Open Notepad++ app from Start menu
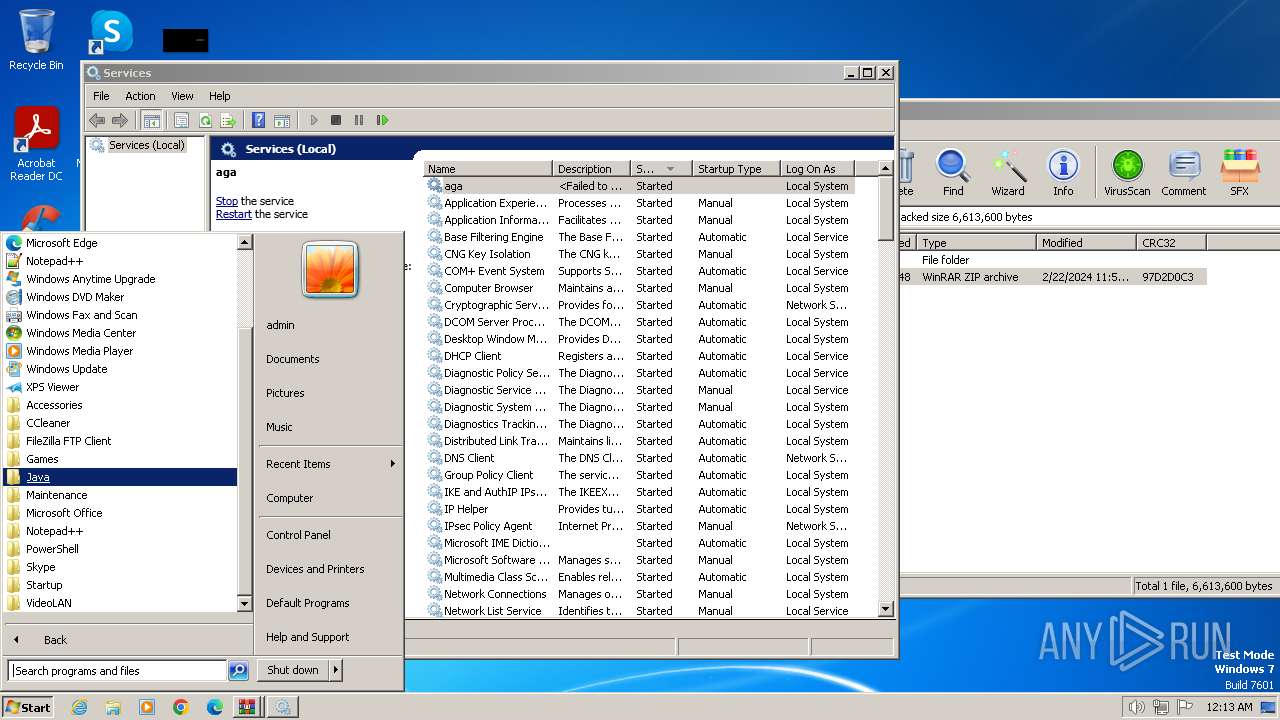Image resolution: width=1280 pixels, height=720 pixels. click(x=120, y=261)
